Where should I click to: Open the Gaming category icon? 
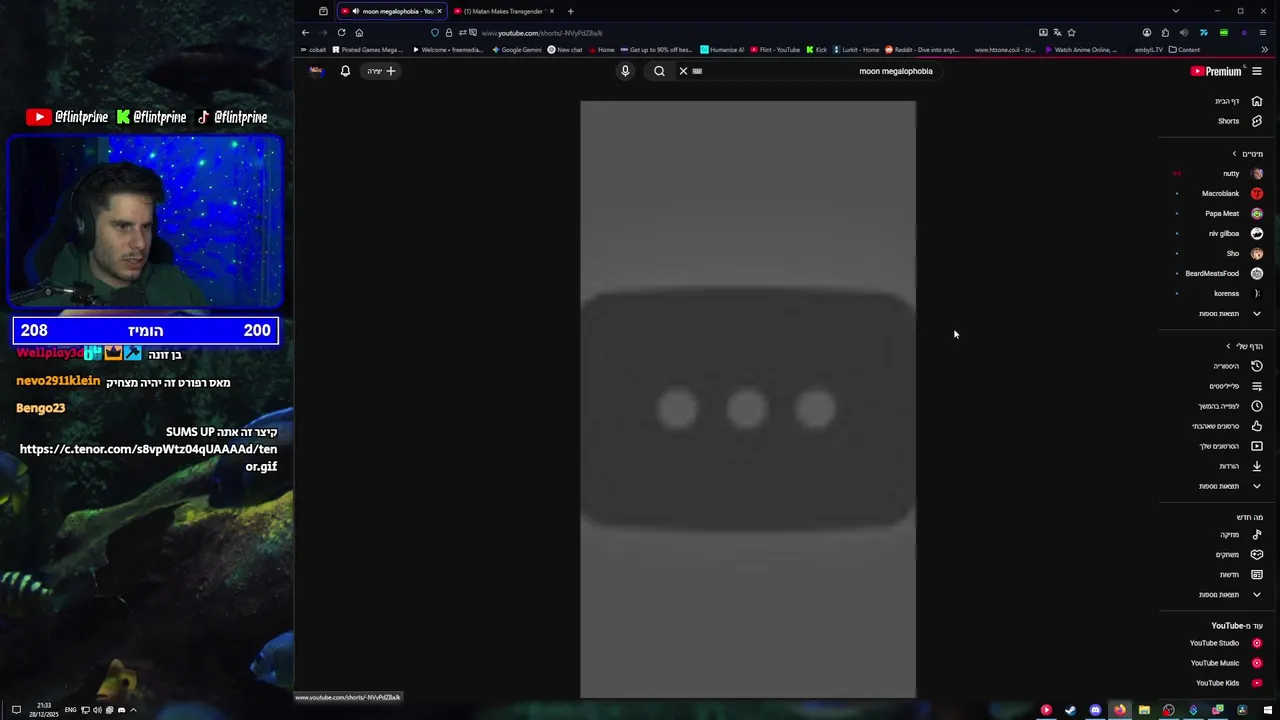[x=1257, y=555]
